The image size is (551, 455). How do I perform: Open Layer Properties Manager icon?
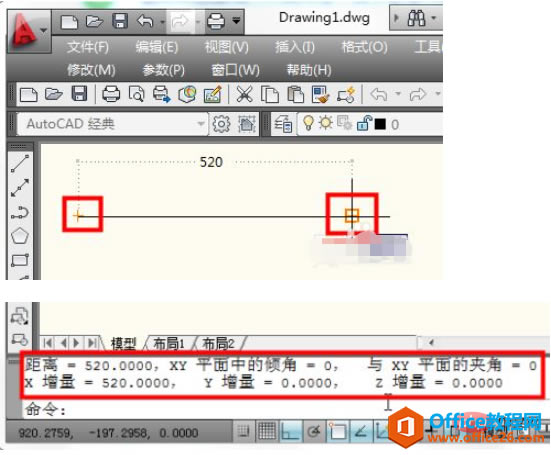tap(283, 124)
